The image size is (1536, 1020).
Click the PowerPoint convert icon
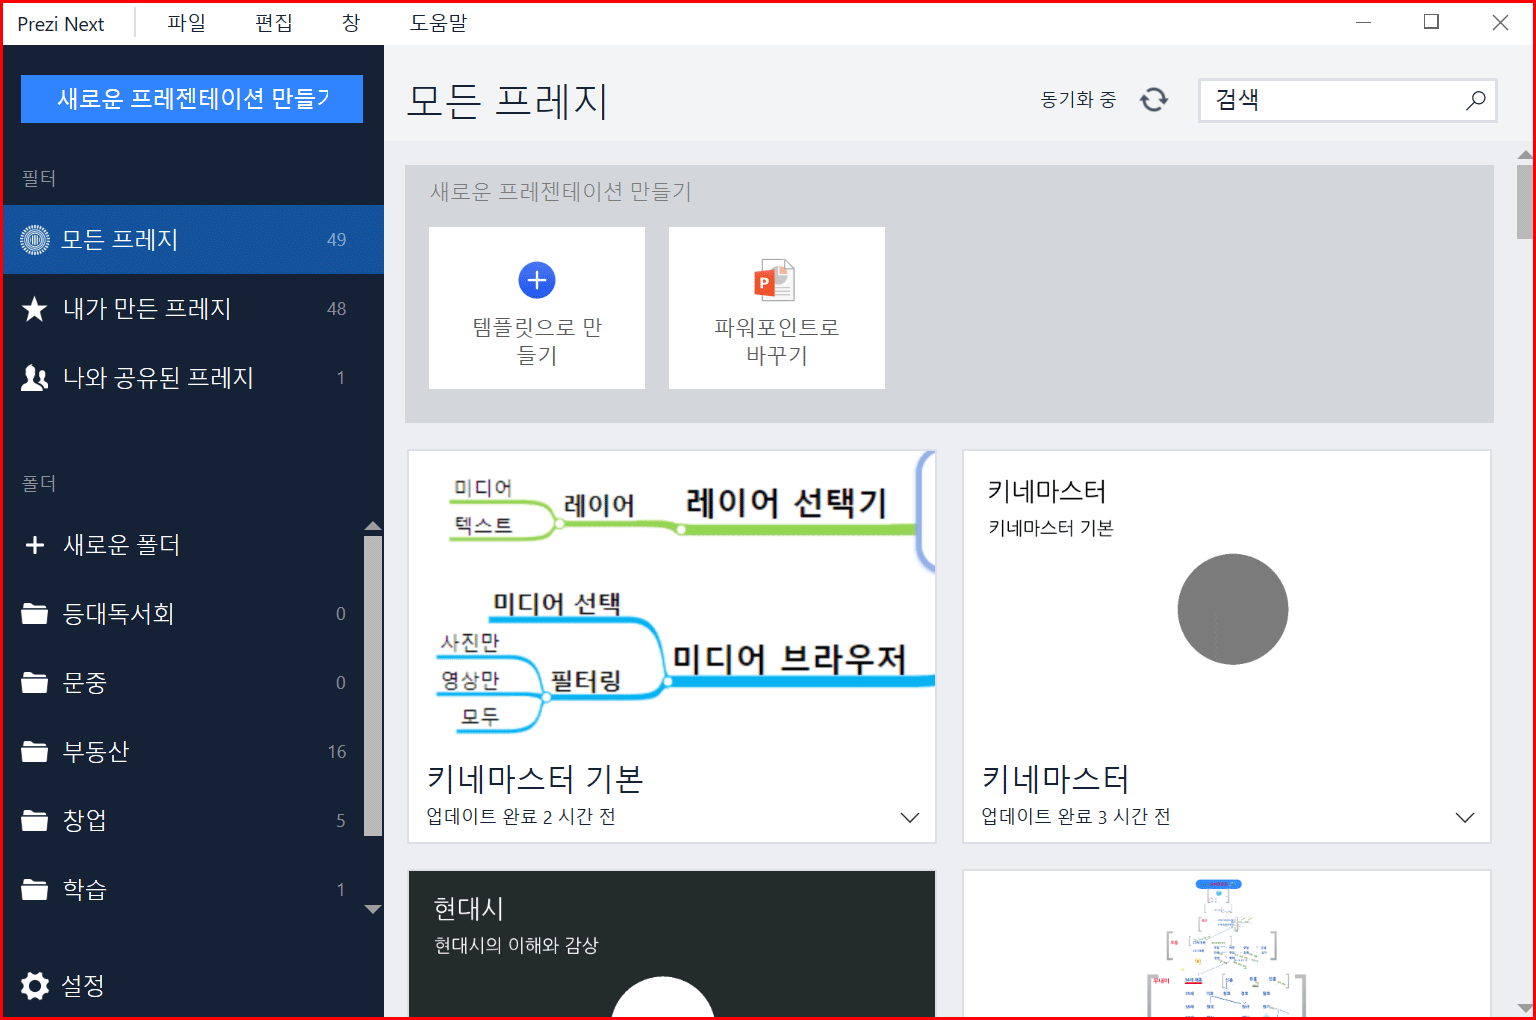(775, 281)
